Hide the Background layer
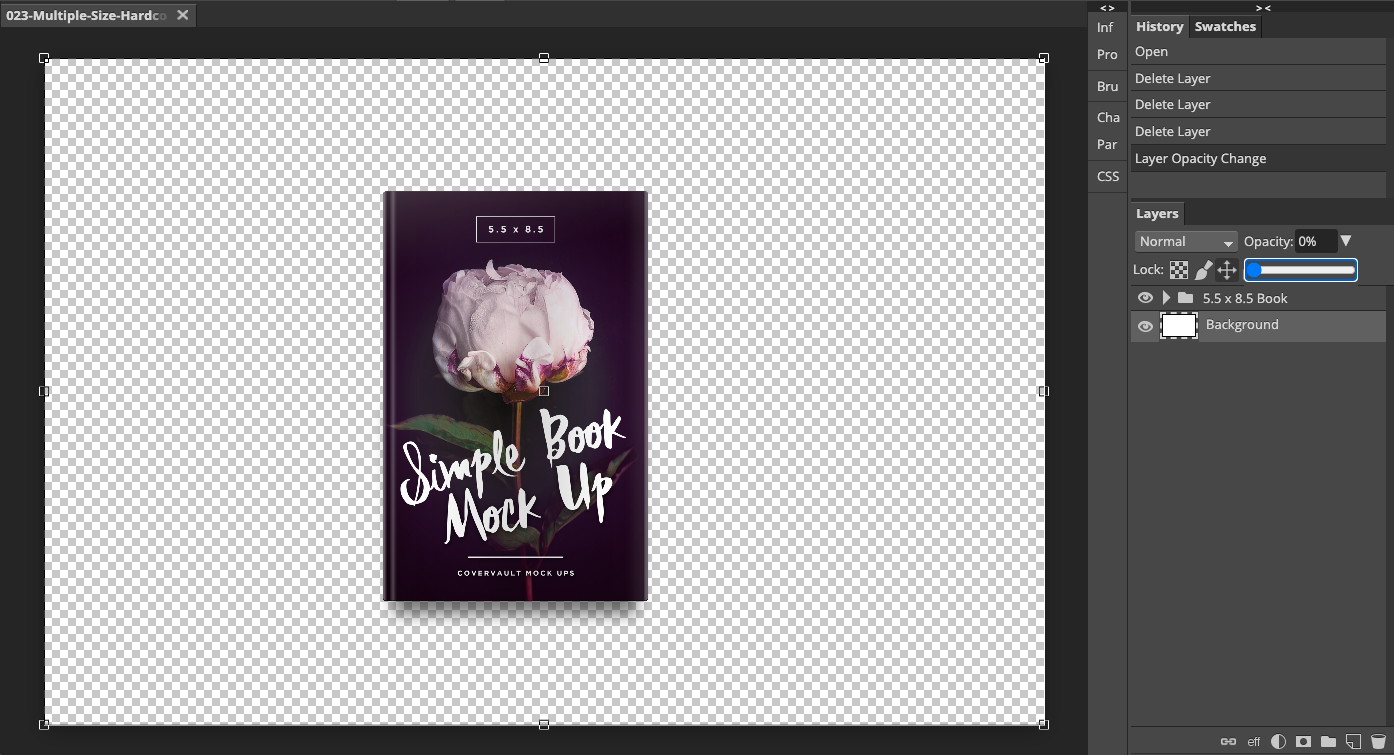Image resolution: width=1394 pixels, height=755 pixels. coord(1145,326)
